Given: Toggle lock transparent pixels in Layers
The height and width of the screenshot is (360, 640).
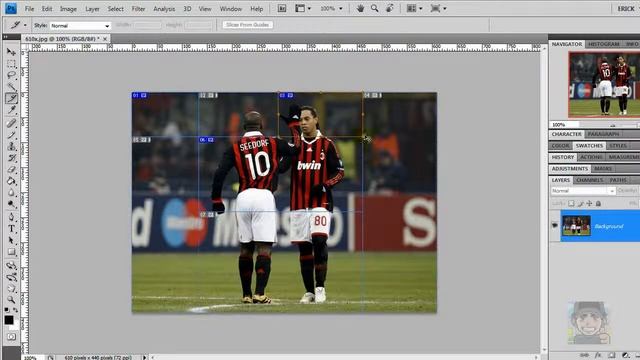Looking at the screenshot, I should (571, 203).
